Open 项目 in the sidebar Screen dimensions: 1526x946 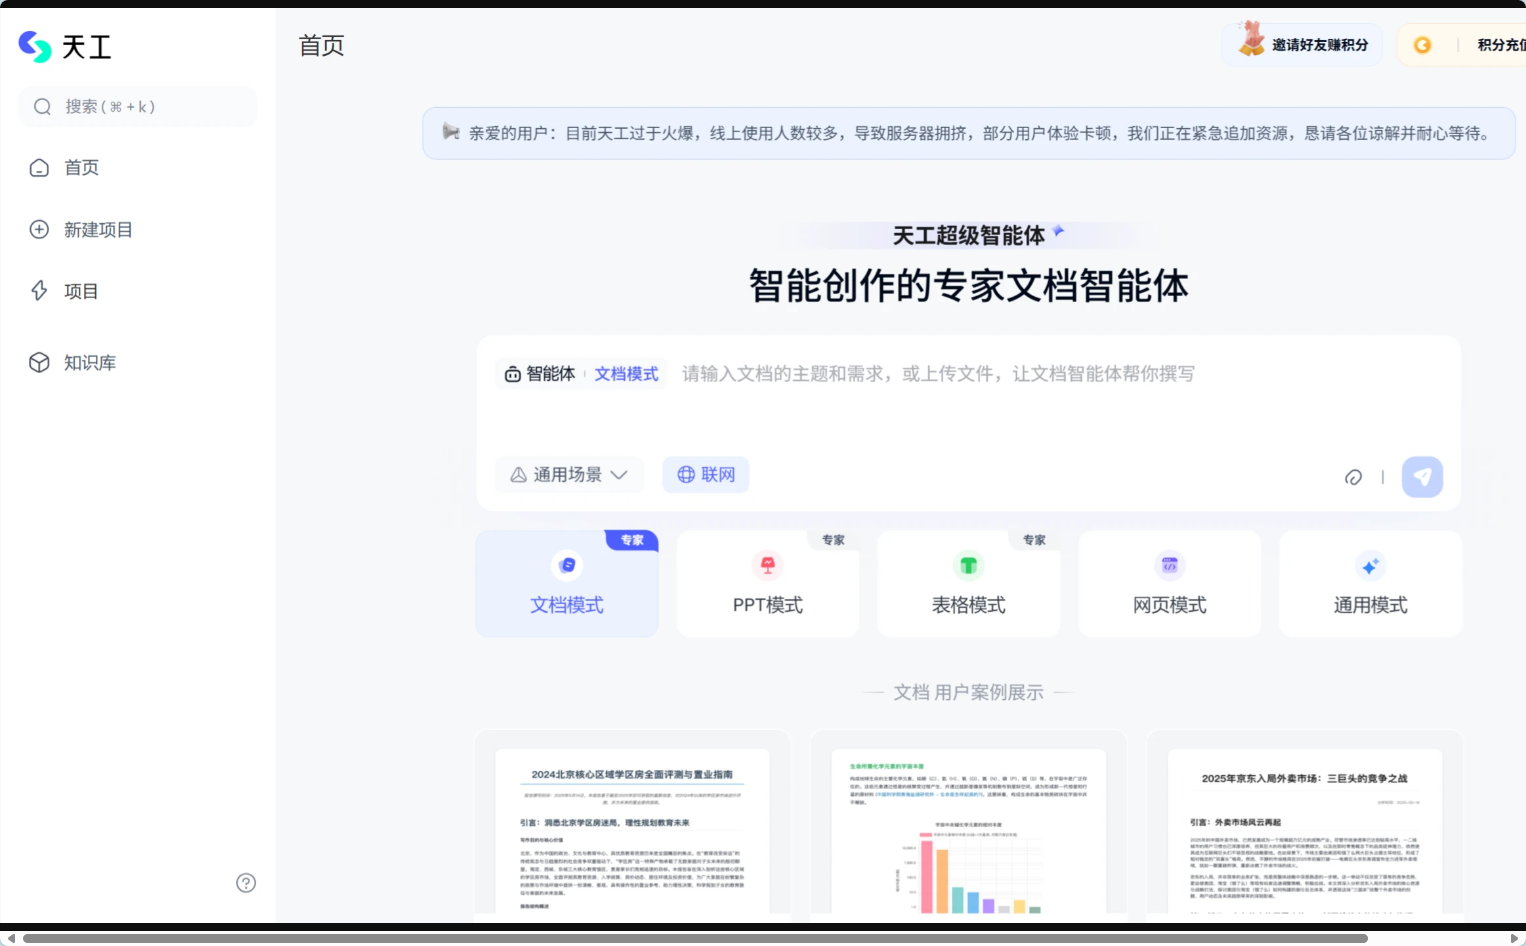point(81,291)
